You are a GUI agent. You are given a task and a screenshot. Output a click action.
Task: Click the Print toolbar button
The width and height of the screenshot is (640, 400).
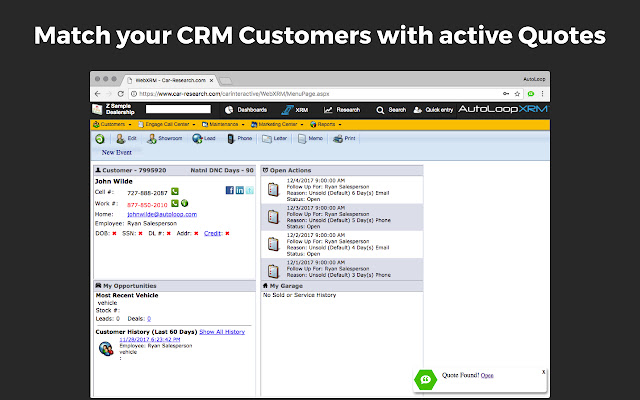point(344,139)
